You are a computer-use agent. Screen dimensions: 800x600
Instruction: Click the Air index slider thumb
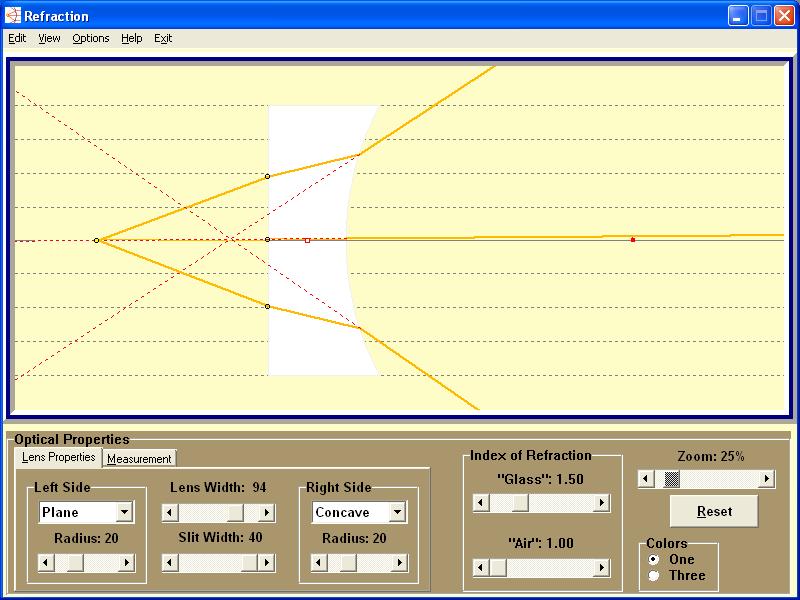[x=498, y=567]
